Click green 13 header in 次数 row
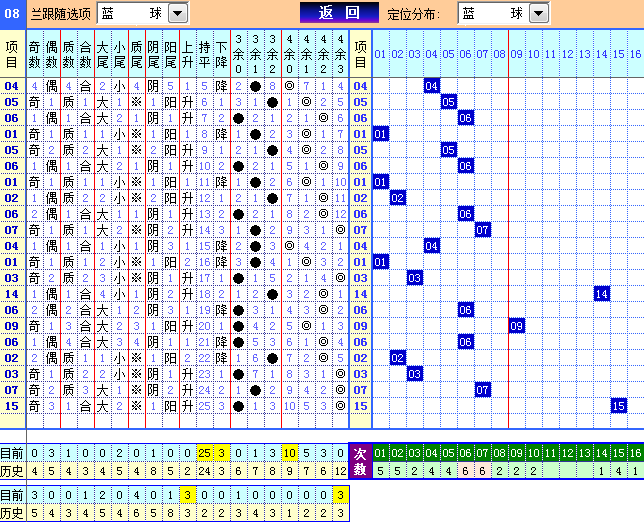The height and width of the screenshot is (522, 644). (585, 453)
